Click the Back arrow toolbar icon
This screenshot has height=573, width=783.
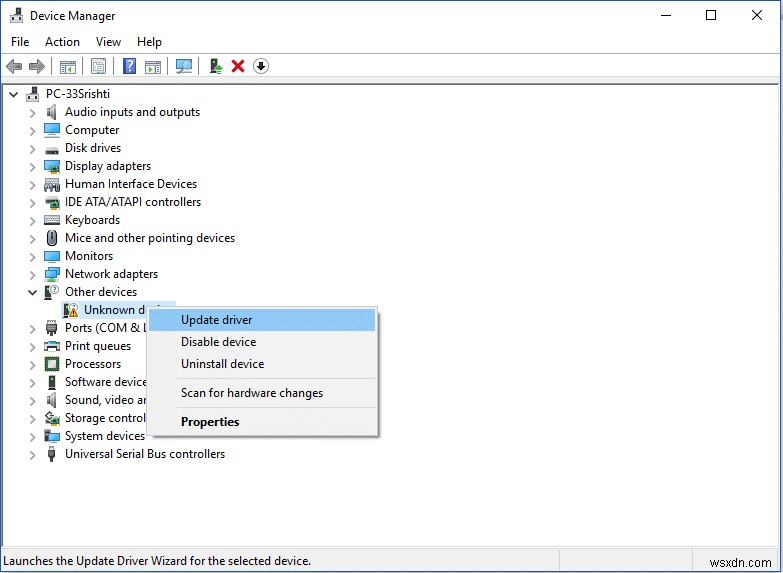click(x=14, y=66)
